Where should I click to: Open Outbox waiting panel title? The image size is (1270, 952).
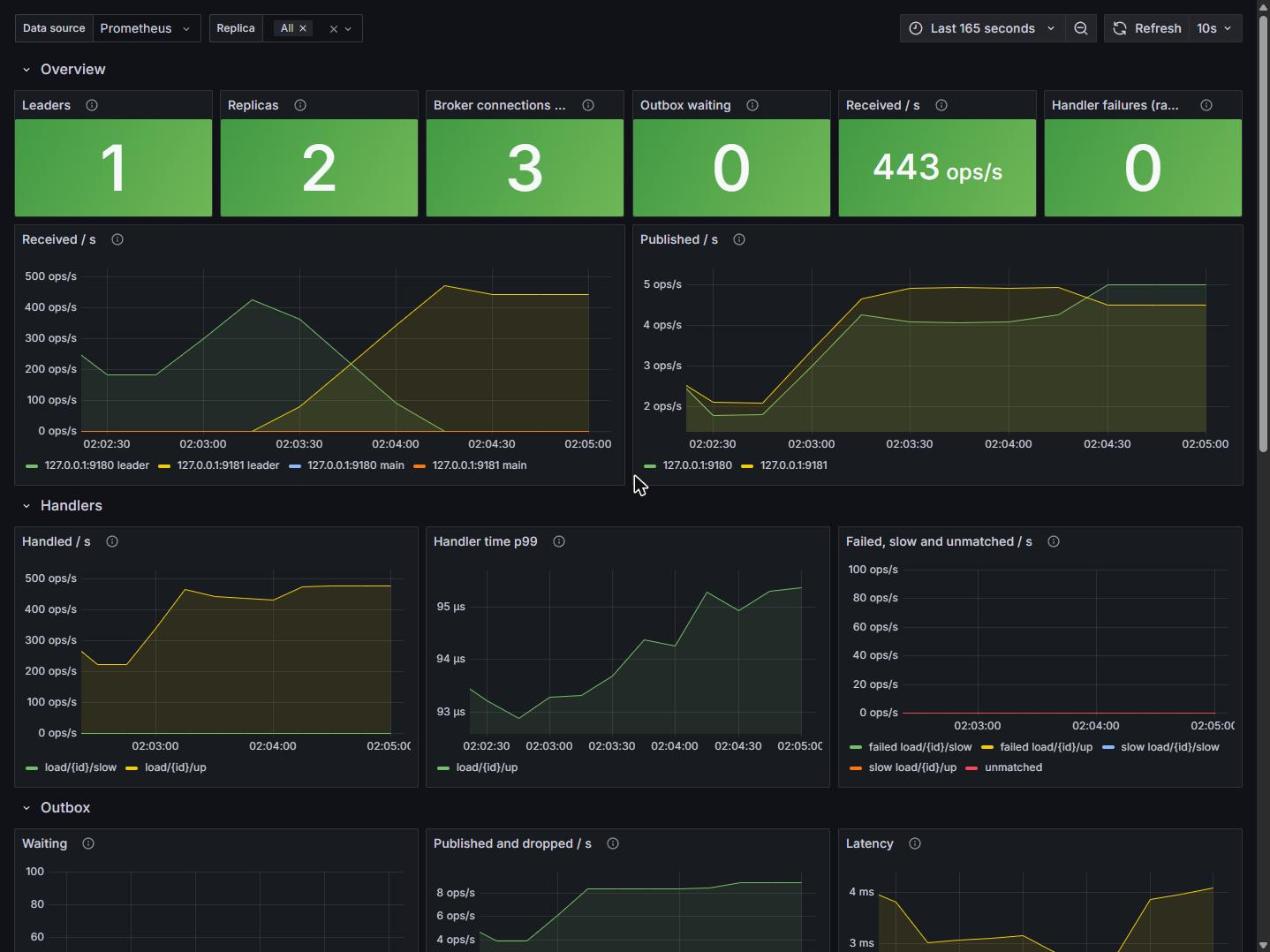click(685, 105)
